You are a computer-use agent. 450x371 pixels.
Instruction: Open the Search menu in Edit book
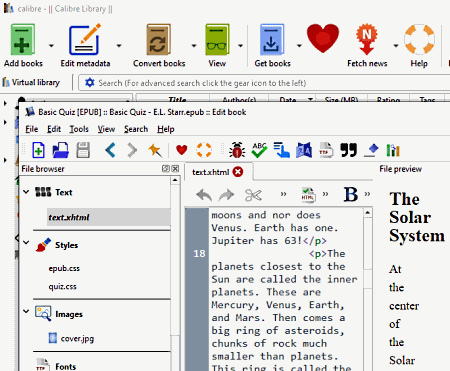point(136,129)
